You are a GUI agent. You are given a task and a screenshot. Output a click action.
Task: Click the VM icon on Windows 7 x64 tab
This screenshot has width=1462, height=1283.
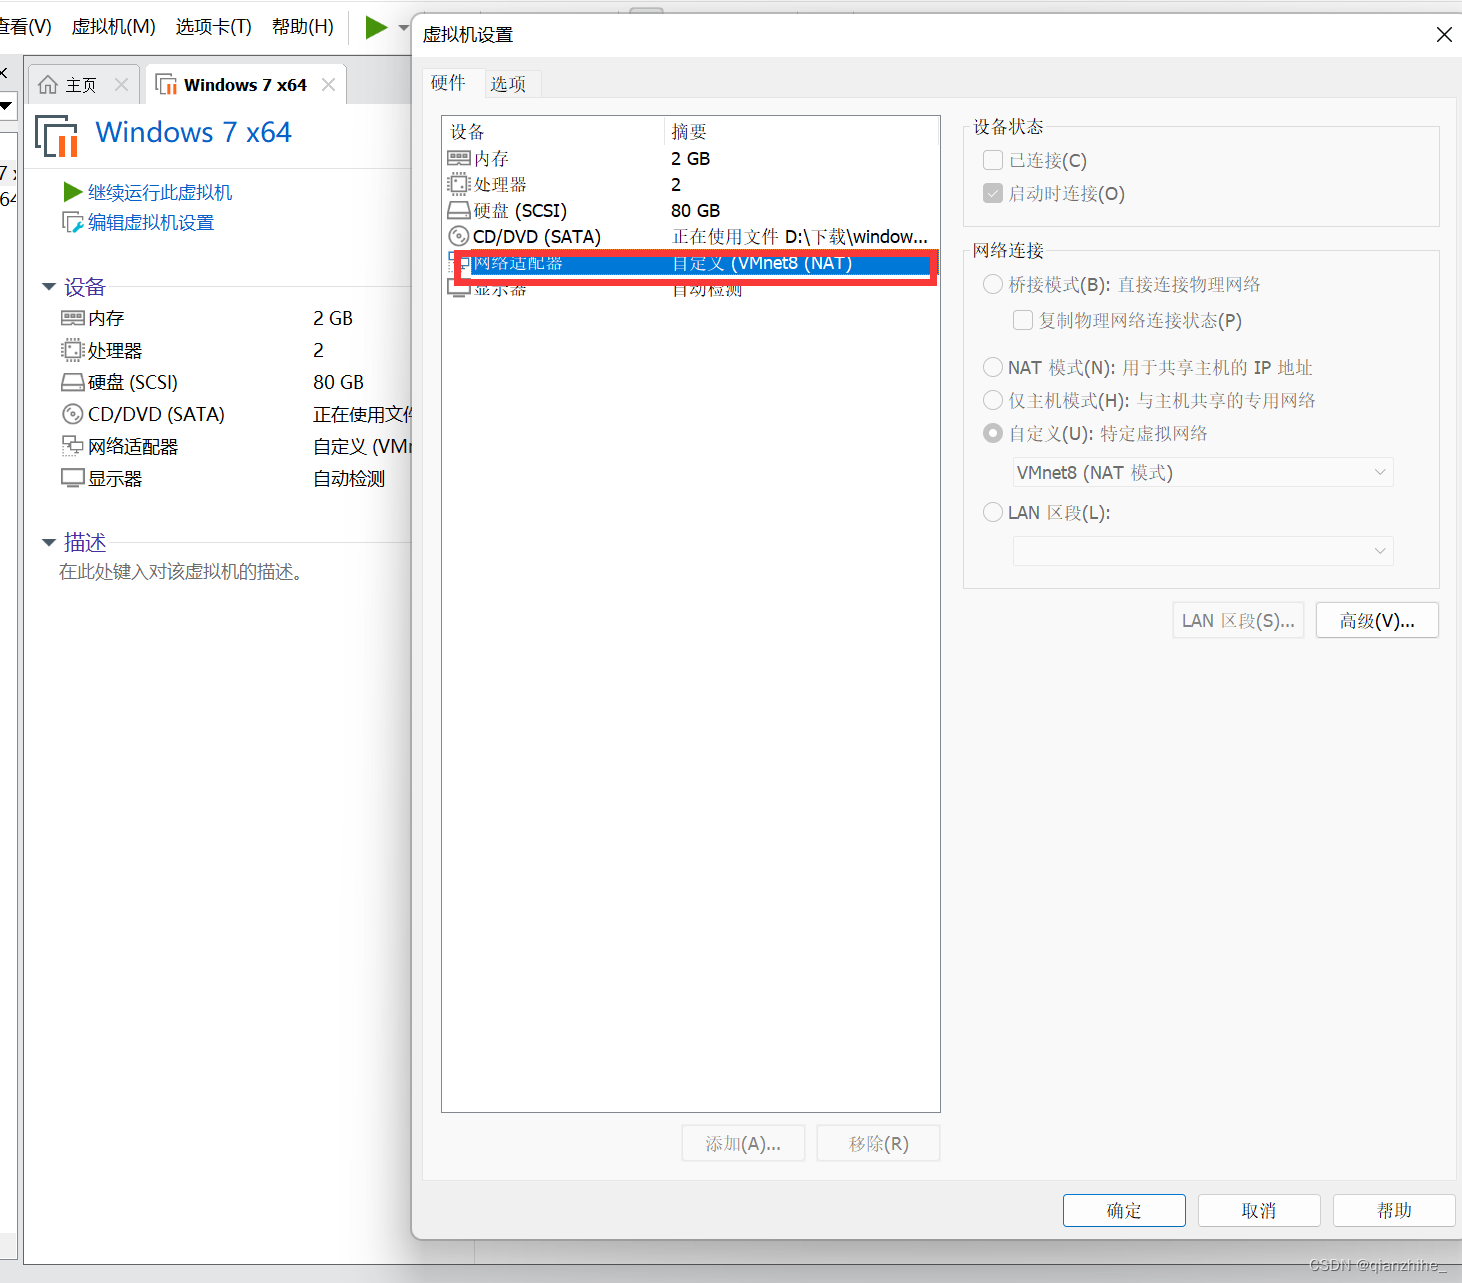[167, 84]
